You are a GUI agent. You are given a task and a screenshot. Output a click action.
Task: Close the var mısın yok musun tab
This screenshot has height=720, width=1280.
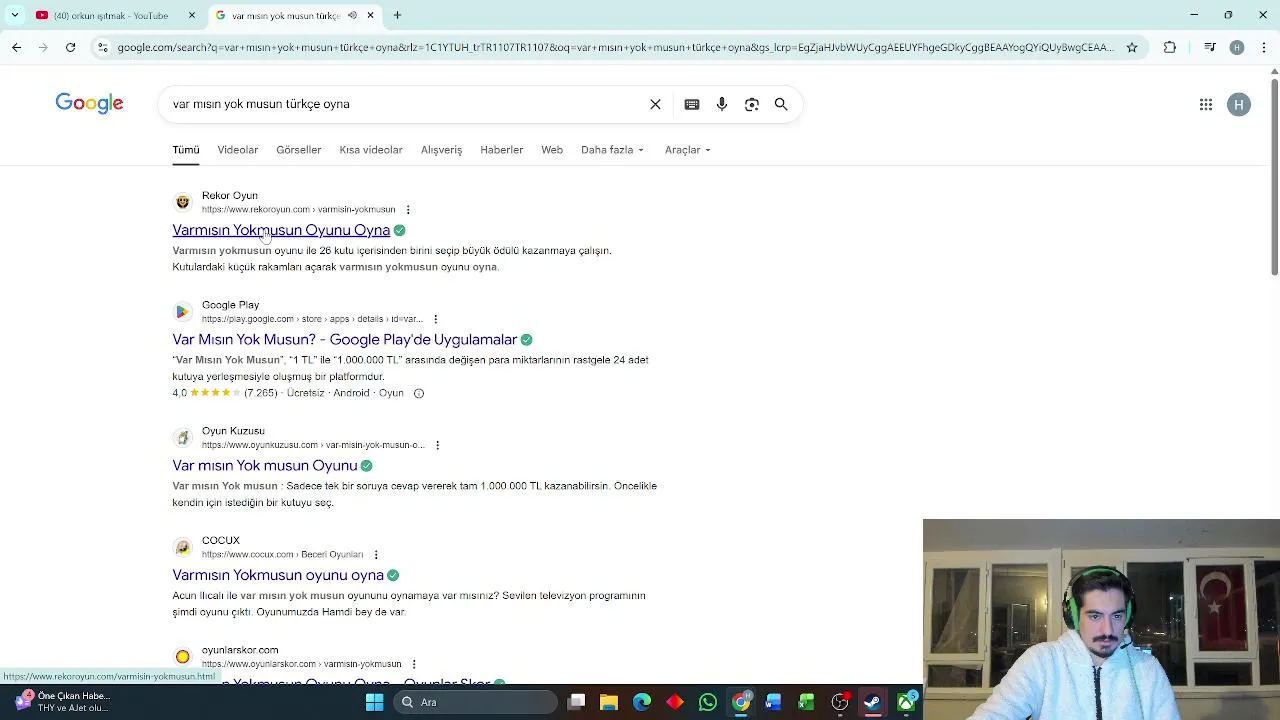(x=370, y=15)
